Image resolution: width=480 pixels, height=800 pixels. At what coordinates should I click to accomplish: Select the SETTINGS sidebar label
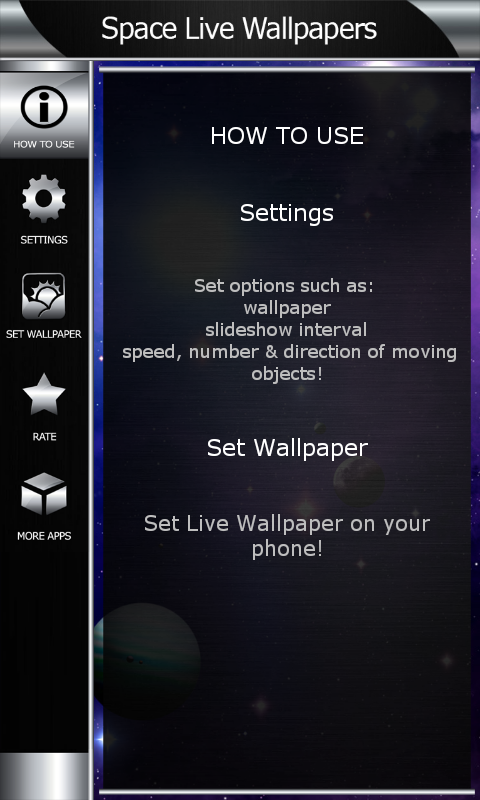click(x=44, y=240)
